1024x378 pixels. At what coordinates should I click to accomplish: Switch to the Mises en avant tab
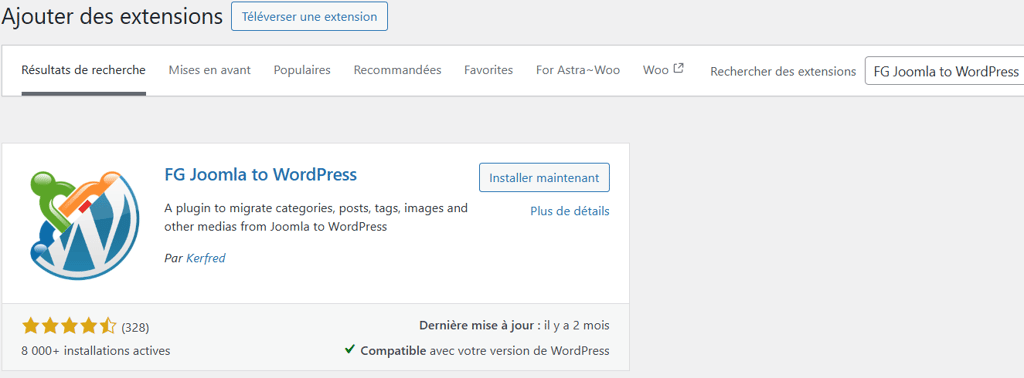pos(210,70)
